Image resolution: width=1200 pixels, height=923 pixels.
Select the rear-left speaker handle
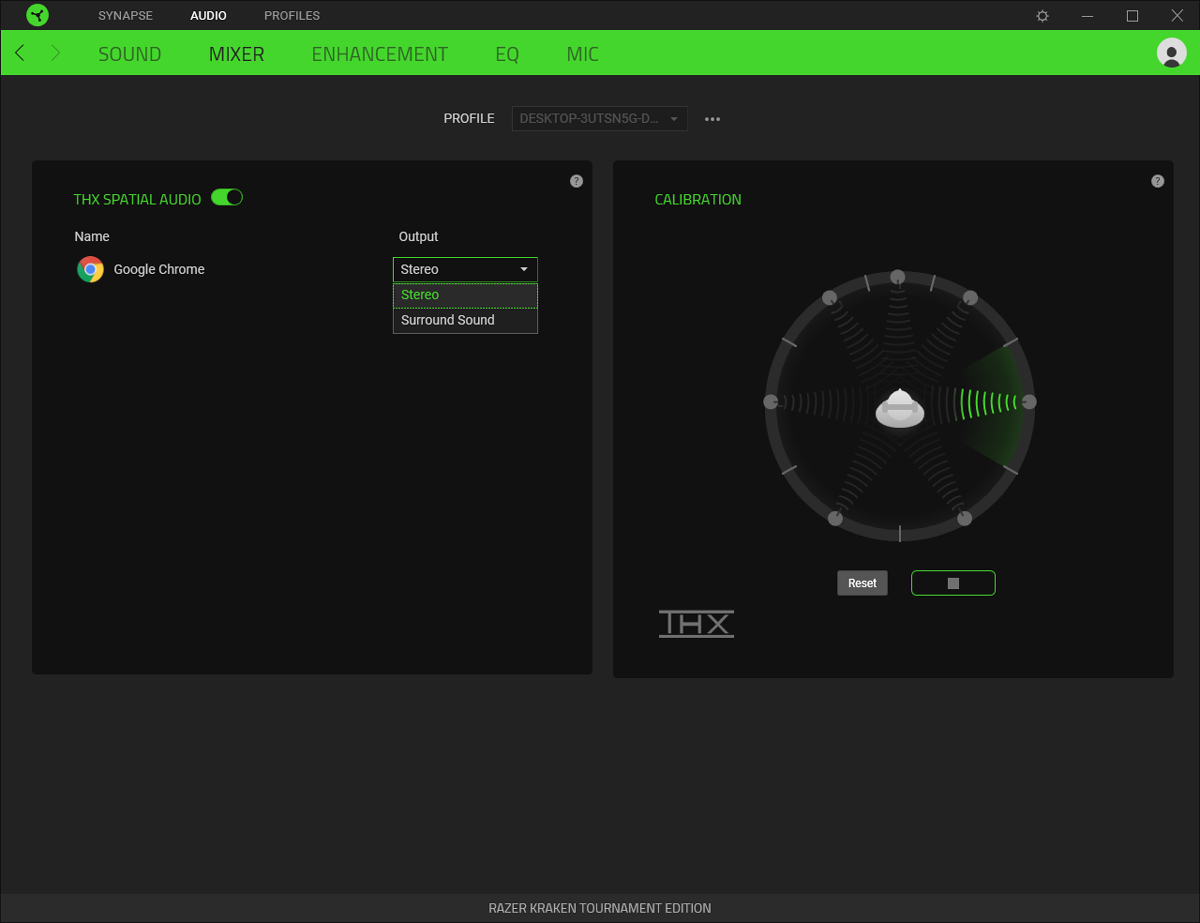point(835,518)
